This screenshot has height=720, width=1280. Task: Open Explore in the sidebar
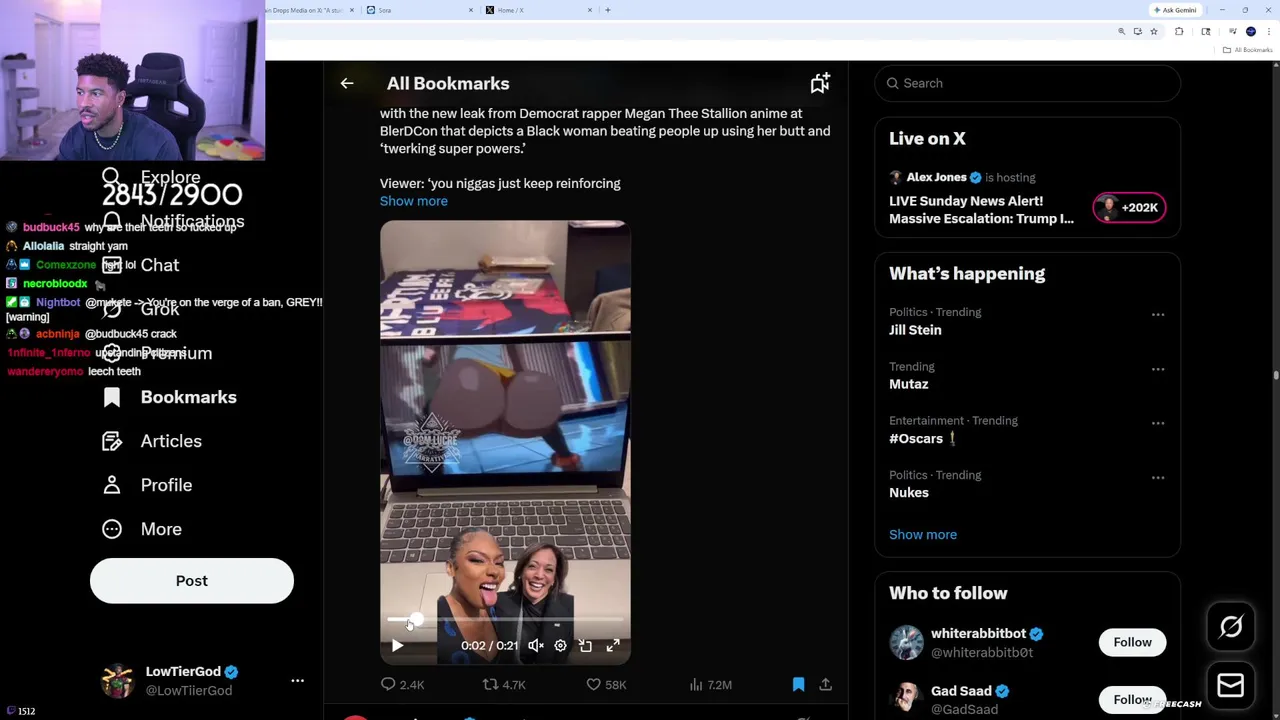(151, 177)
